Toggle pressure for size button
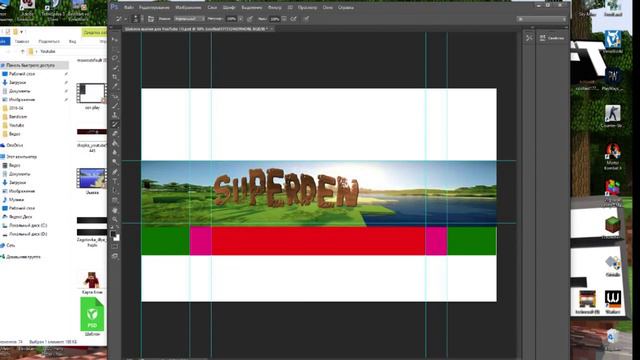This screenshot has height=360, width=640. (x=306, y=19)
